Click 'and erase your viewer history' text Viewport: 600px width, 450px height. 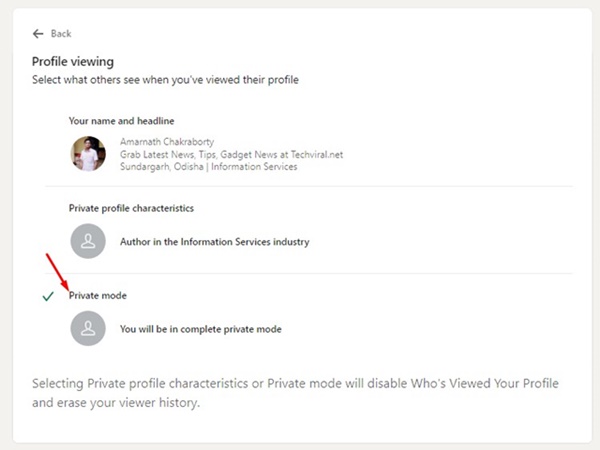click(116, 403)
